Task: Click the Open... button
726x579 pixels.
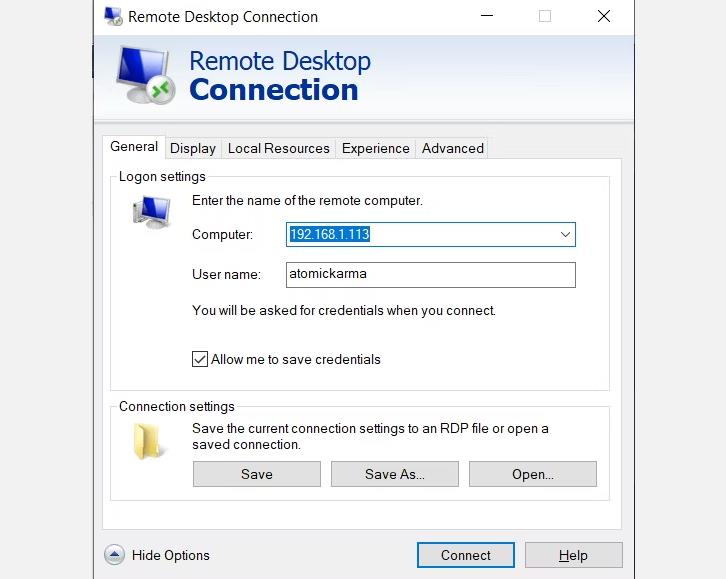Action: coord(532,474)
